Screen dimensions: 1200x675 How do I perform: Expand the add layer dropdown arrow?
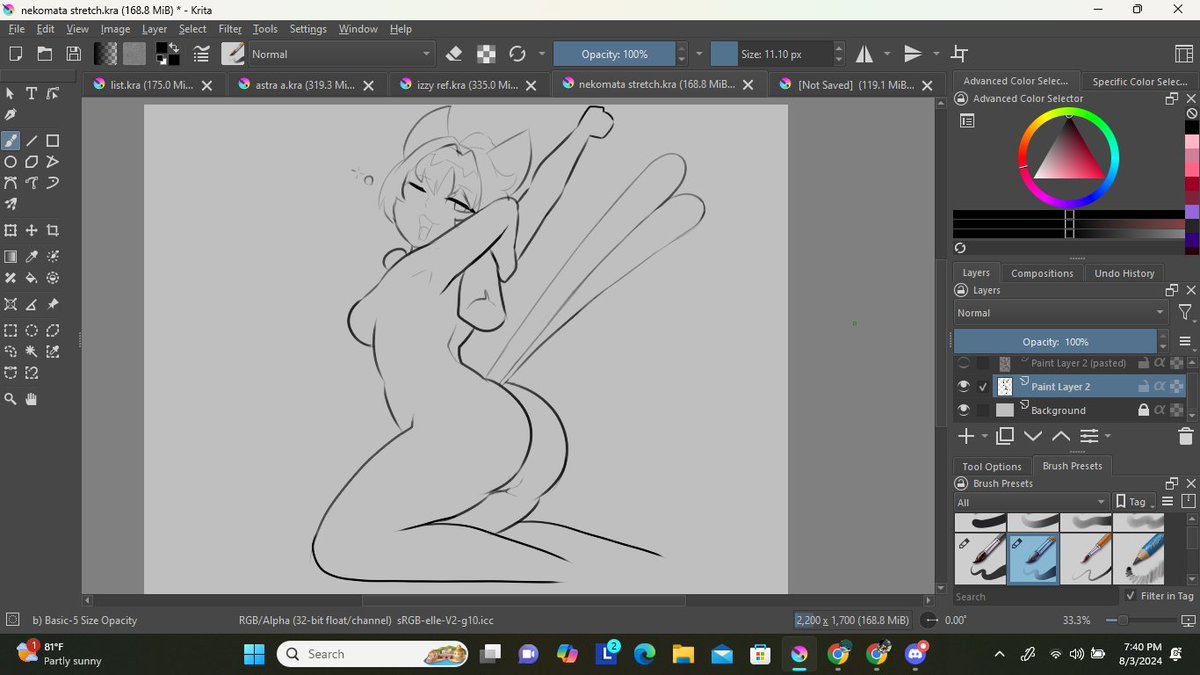(x=985, y=436)
